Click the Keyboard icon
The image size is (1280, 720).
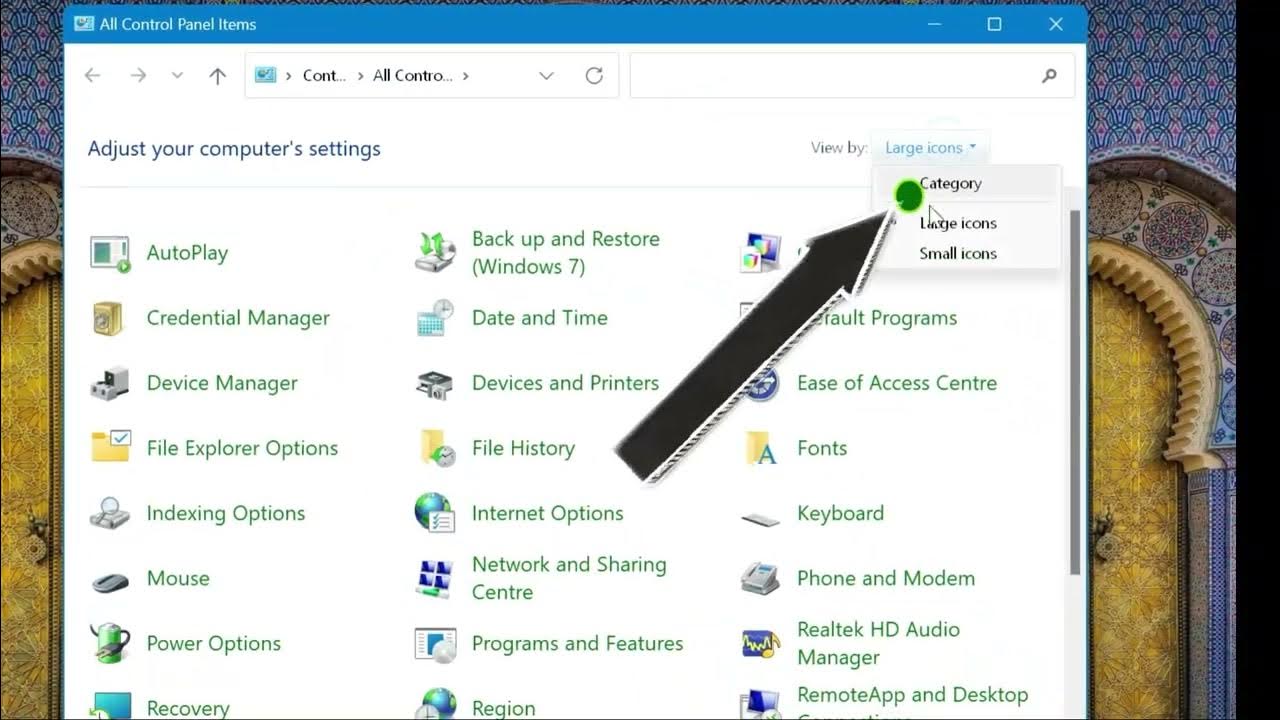(x=760, y=519)
